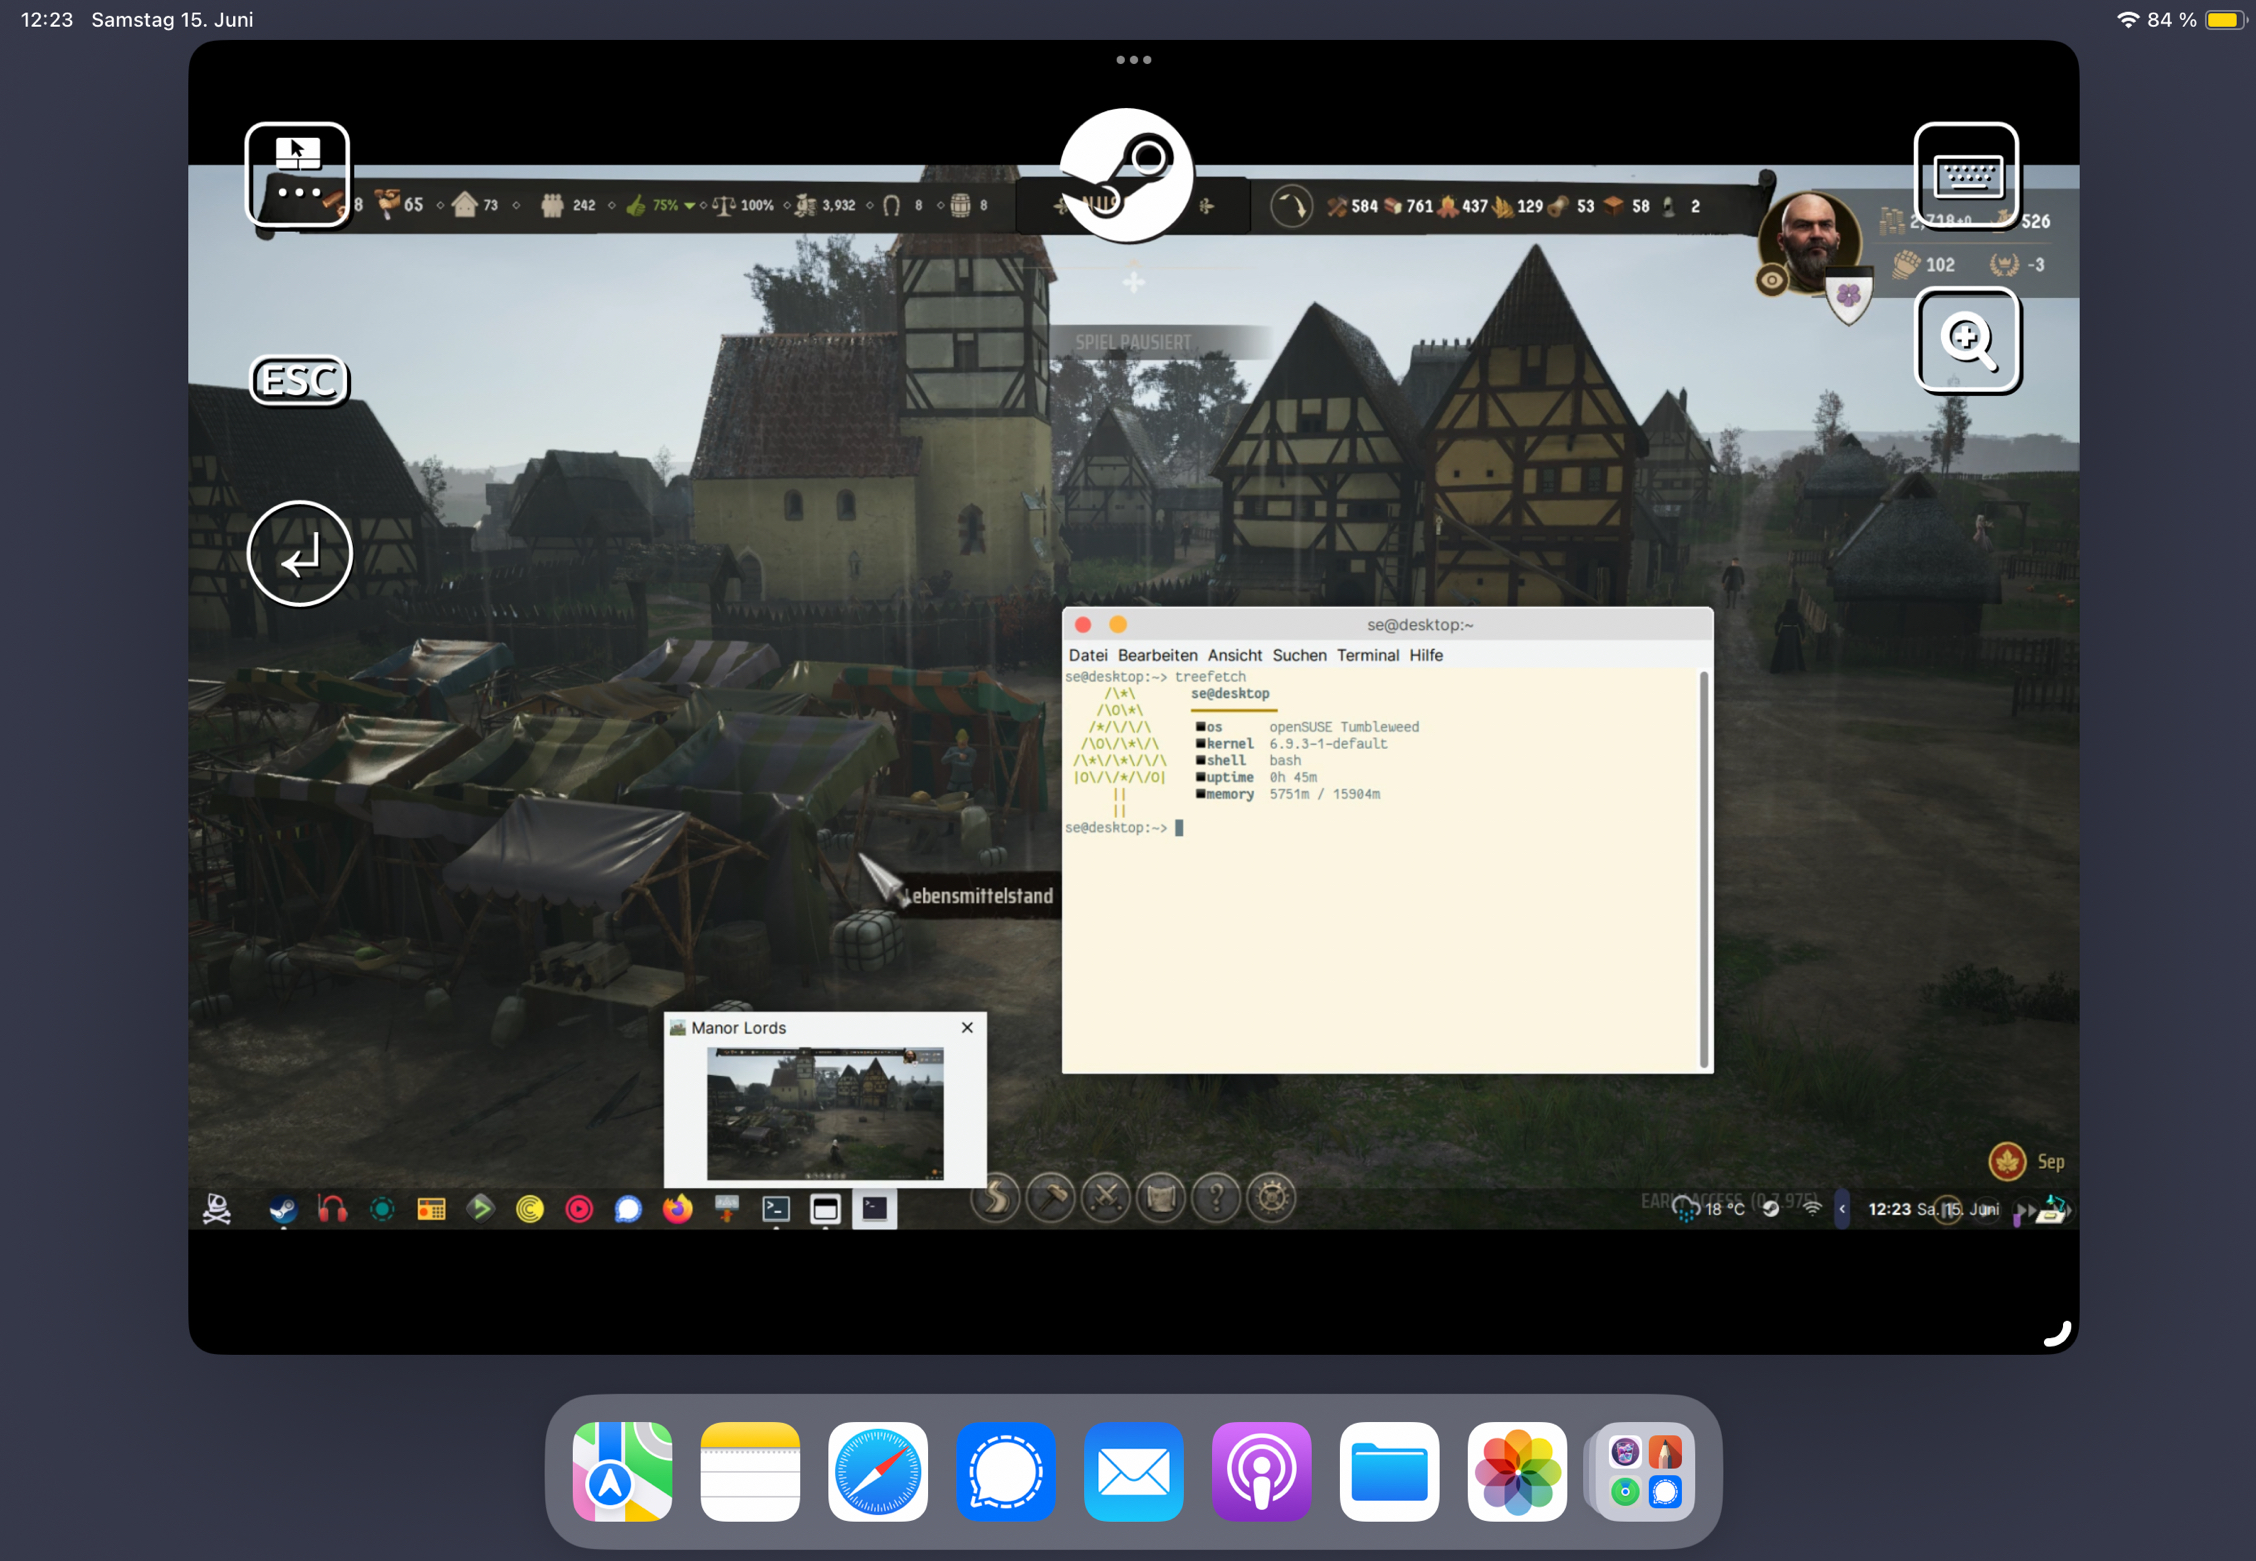Open Safari from the iPad dock
2256x1561 pixels.
pos(877,1471)
